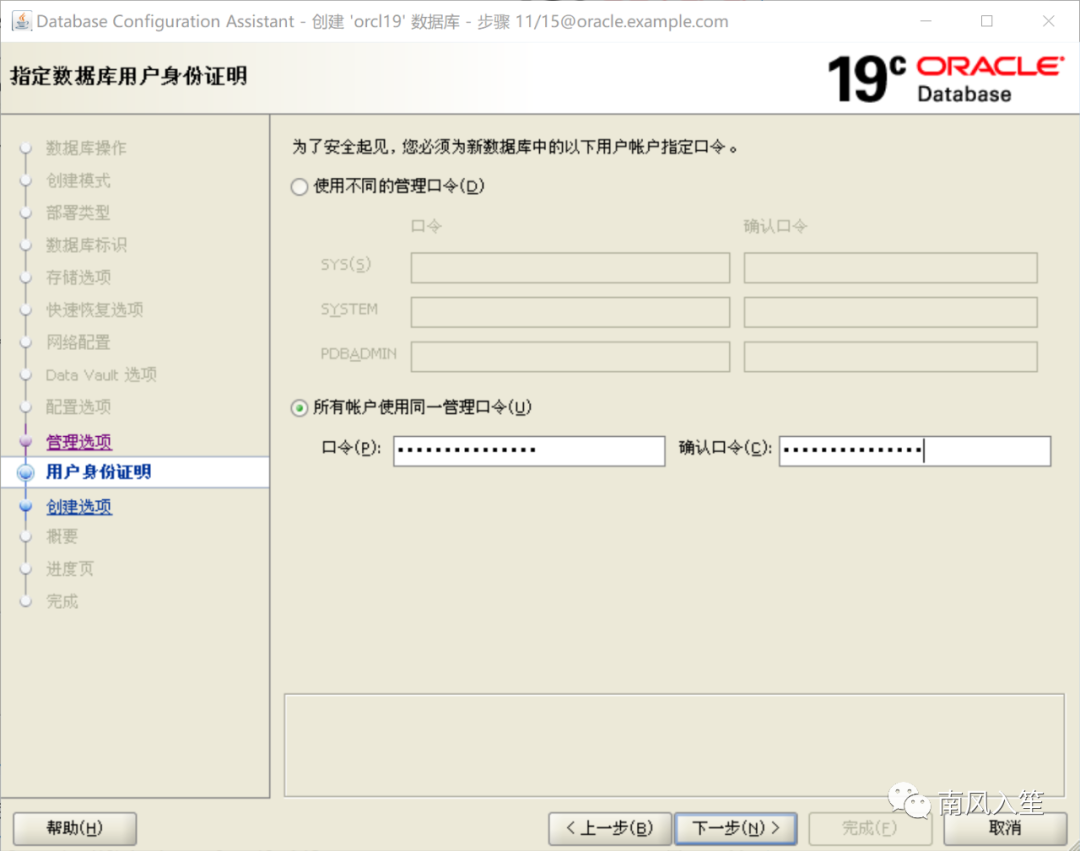This screenshot has height=851, width=1080.
Task: Click the 完成(F) button
Action: tap(870, 828)
